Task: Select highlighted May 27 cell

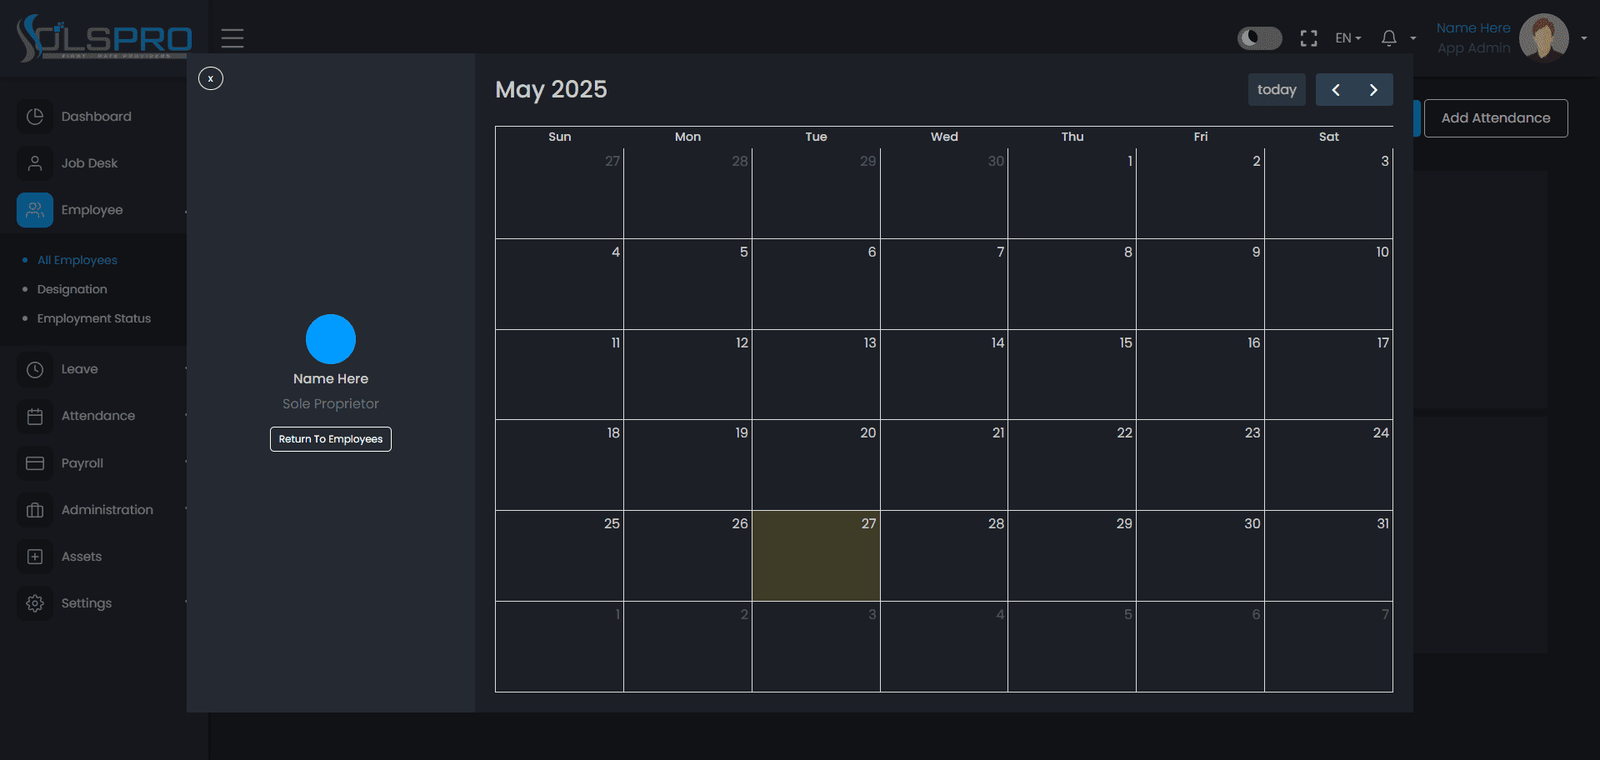Action: pyautogui.click(x=816, y=556)
